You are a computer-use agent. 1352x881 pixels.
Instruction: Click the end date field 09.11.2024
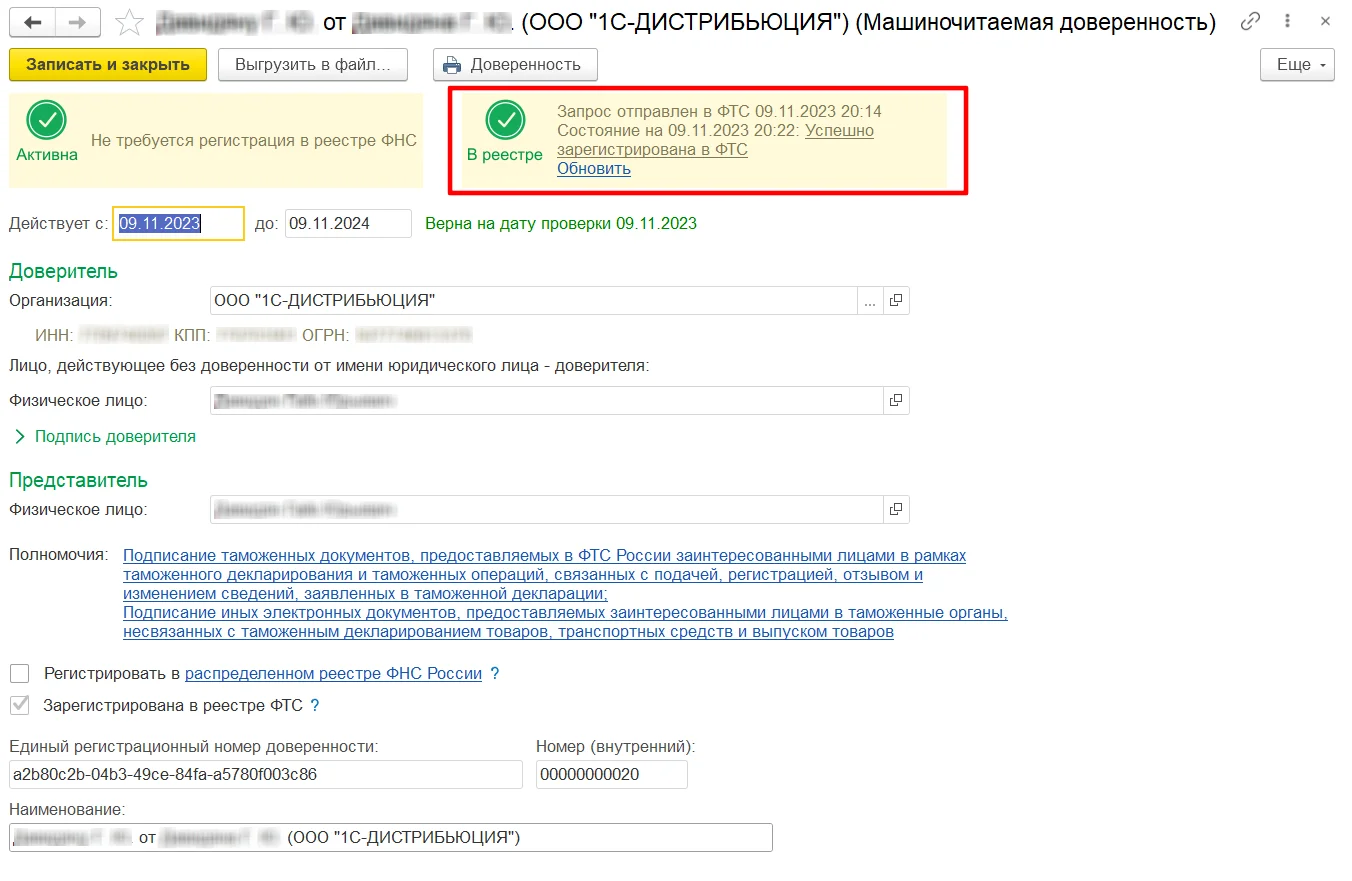pos(348,224)
